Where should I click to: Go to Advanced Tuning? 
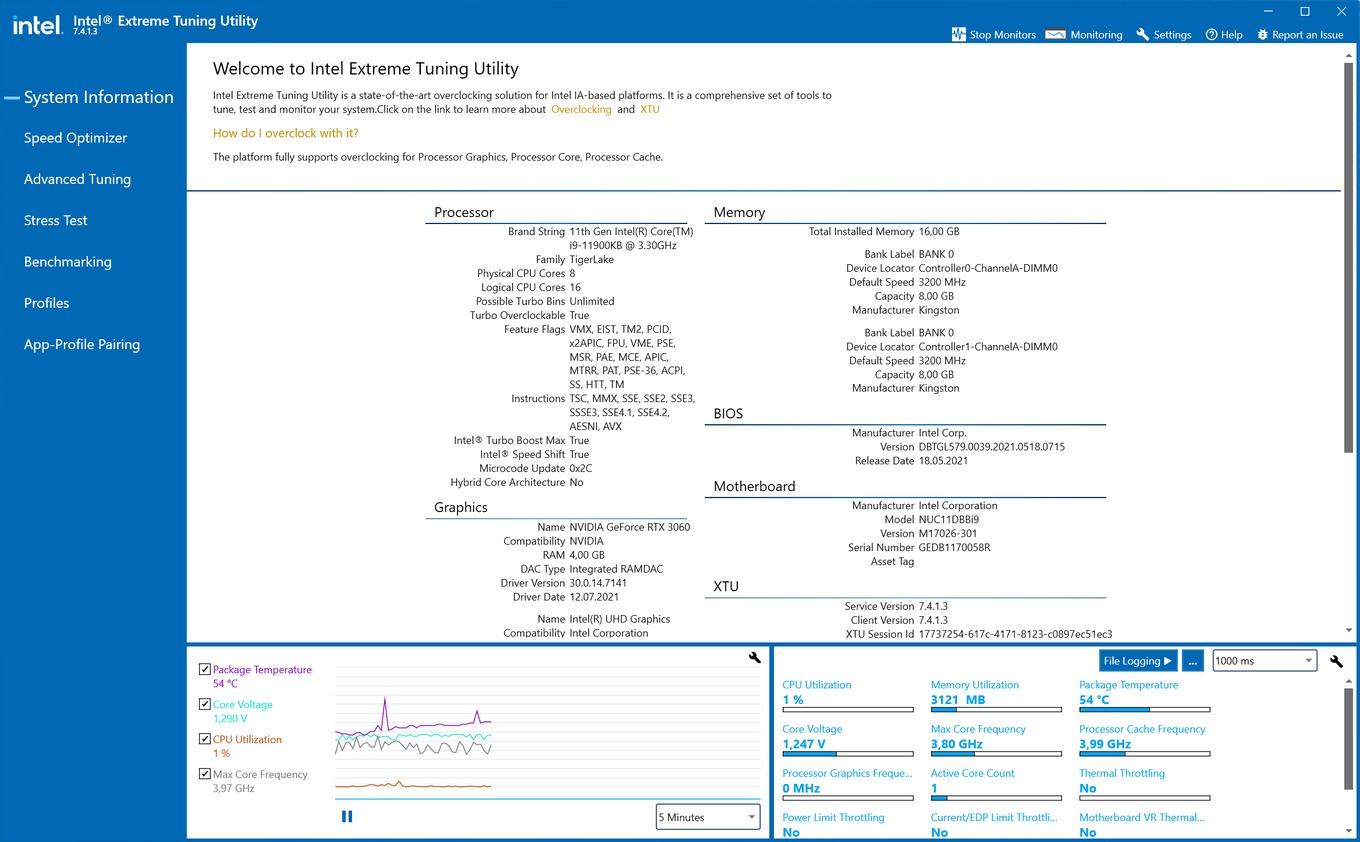click(x=77, y=179)
